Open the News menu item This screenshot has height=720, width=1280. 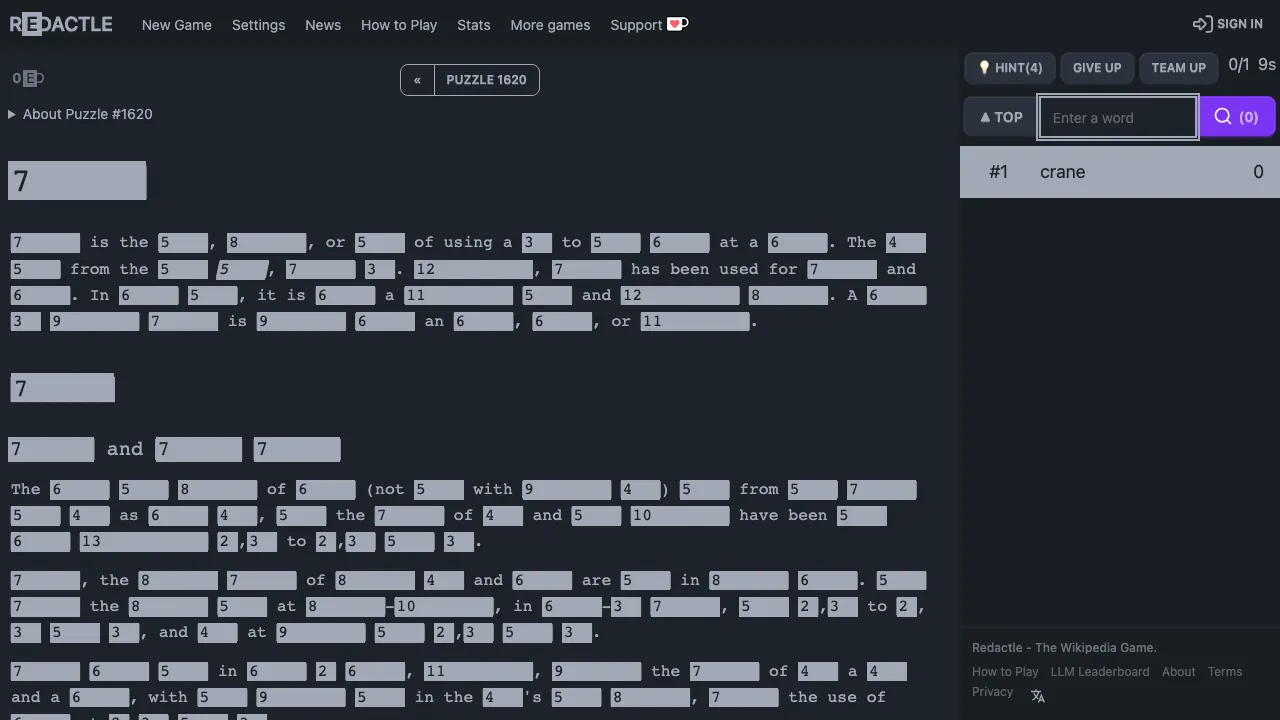tap(323, 25)
